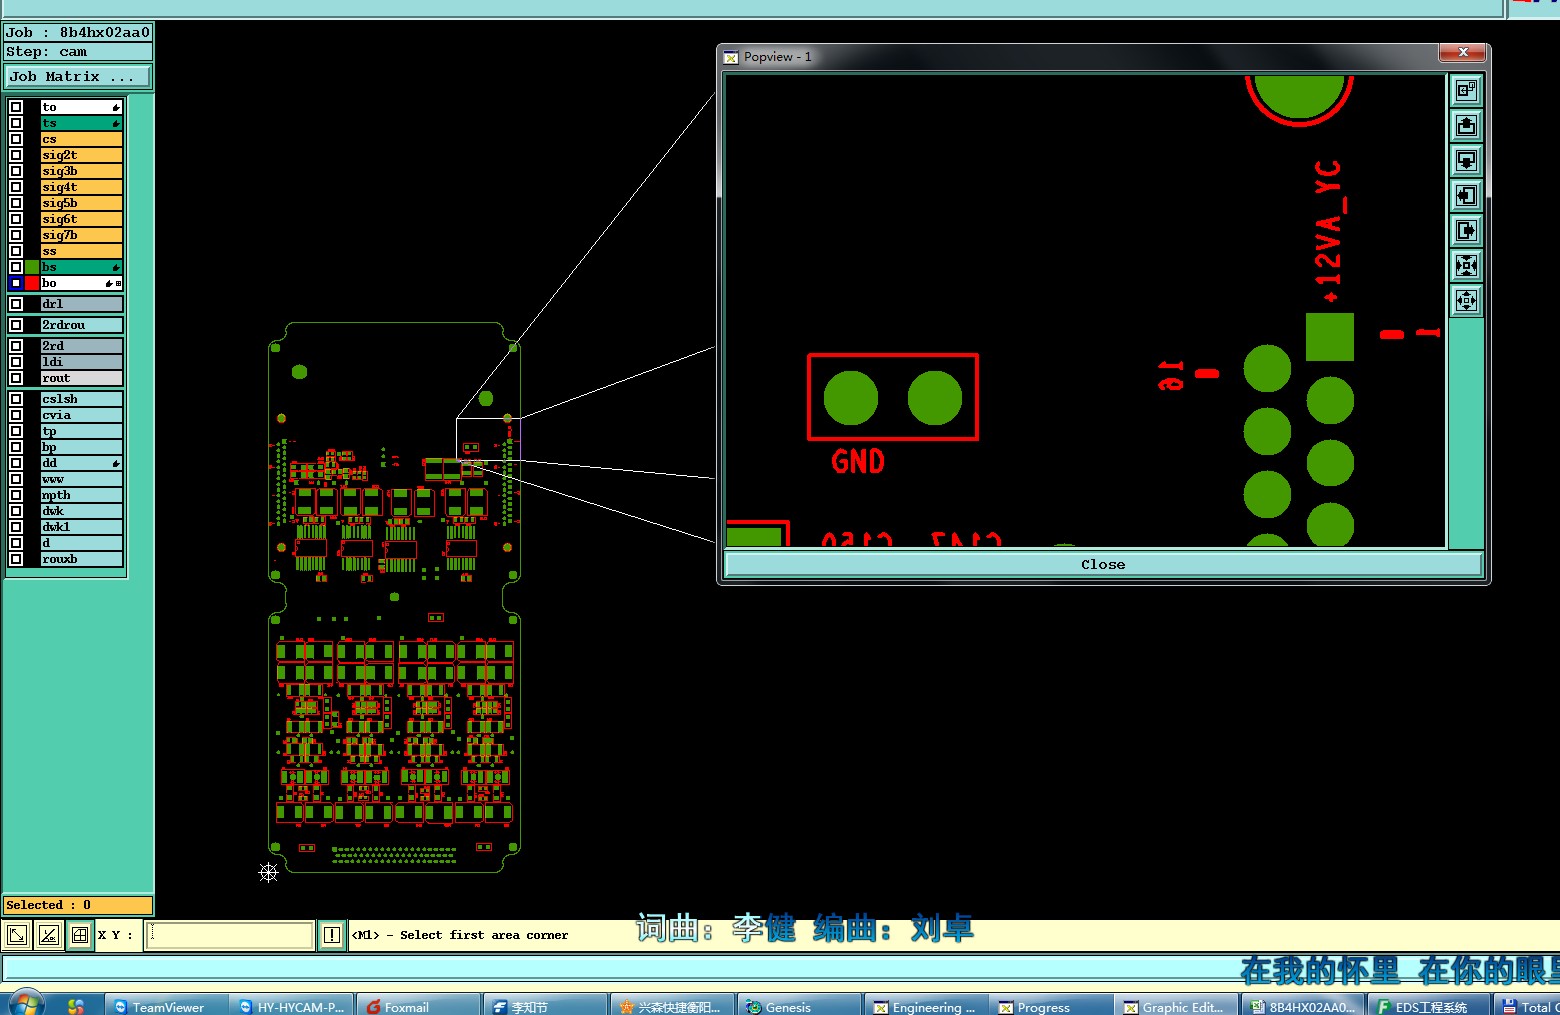1560x1015 pixels.
Task: Select the rouxb layer row
Action: 81,559
